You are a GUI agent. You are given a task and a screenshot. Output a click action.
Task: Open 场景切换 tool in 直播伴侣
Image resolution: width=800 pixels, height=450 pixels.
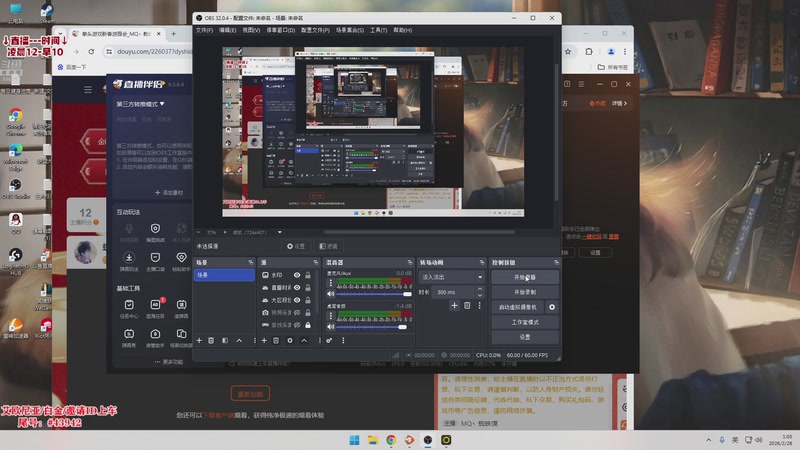pos(182,338)
